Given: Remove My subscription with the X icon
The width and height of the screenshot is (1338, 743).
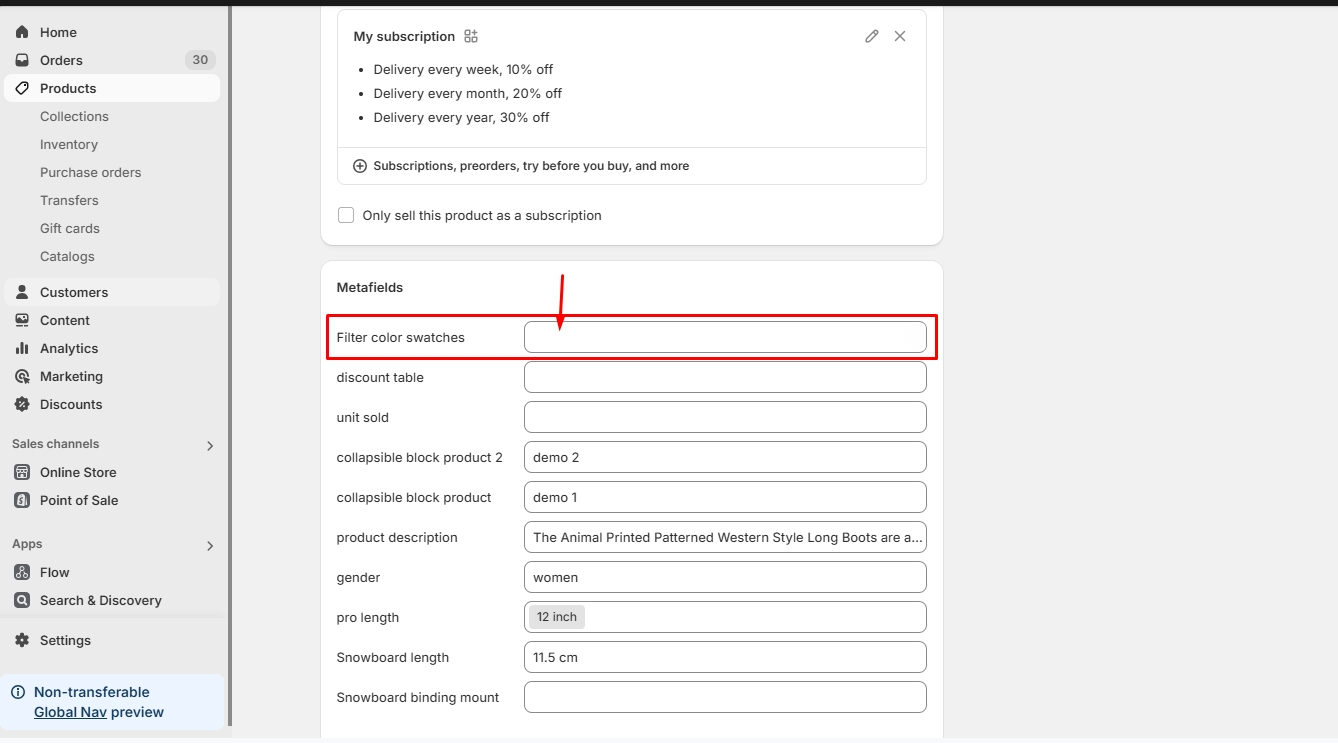Looking at the screenshot, I should [x=900, y=36].
